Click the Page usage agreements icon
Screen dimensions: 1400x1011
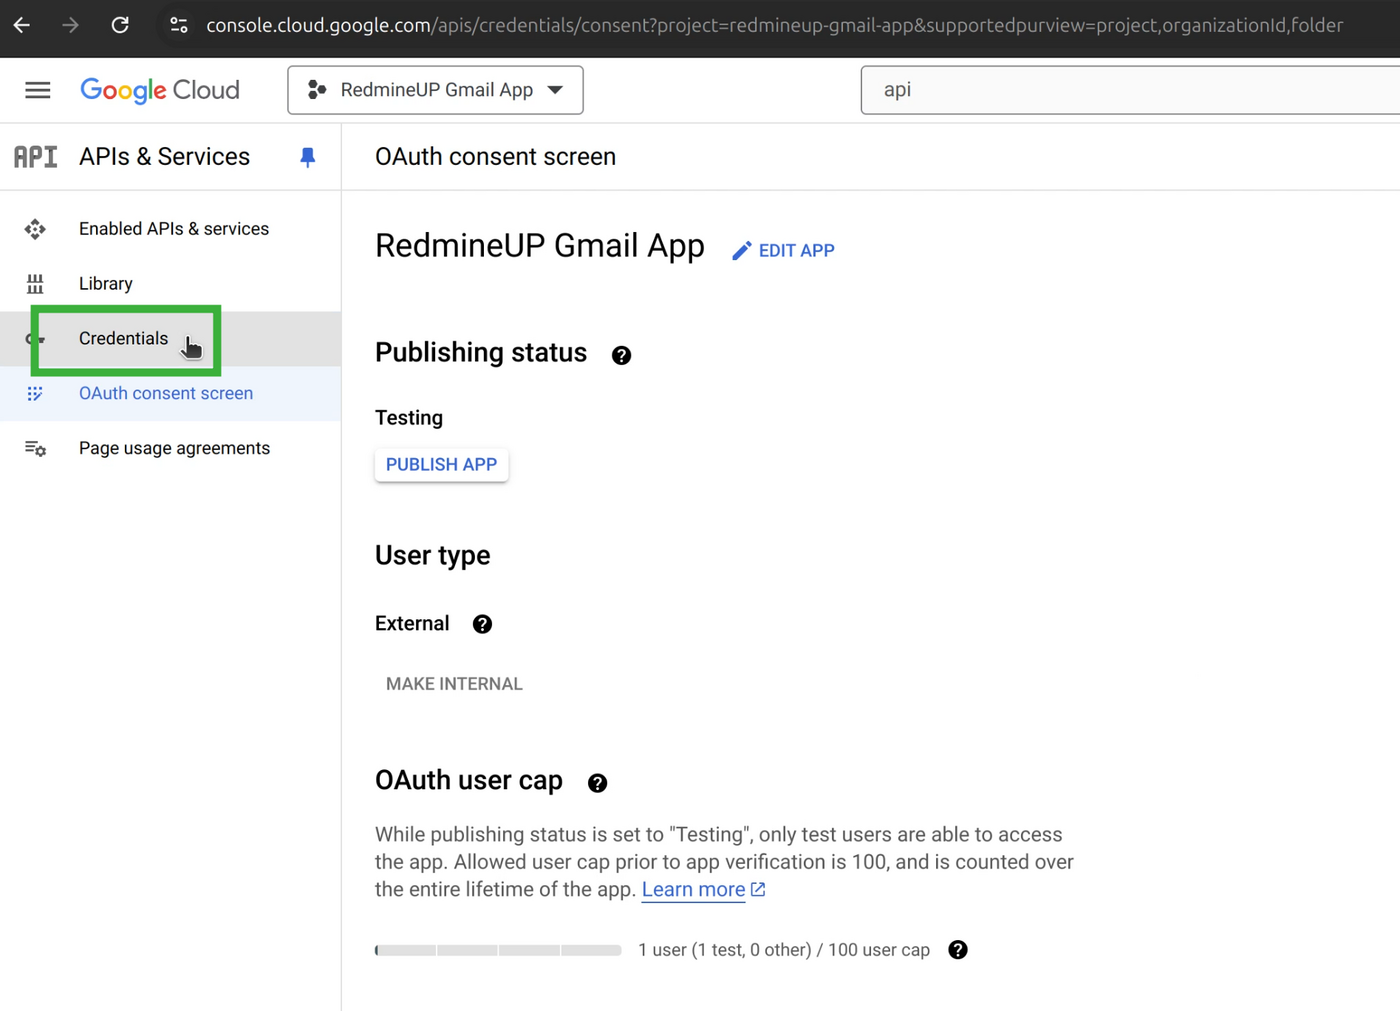35,448
